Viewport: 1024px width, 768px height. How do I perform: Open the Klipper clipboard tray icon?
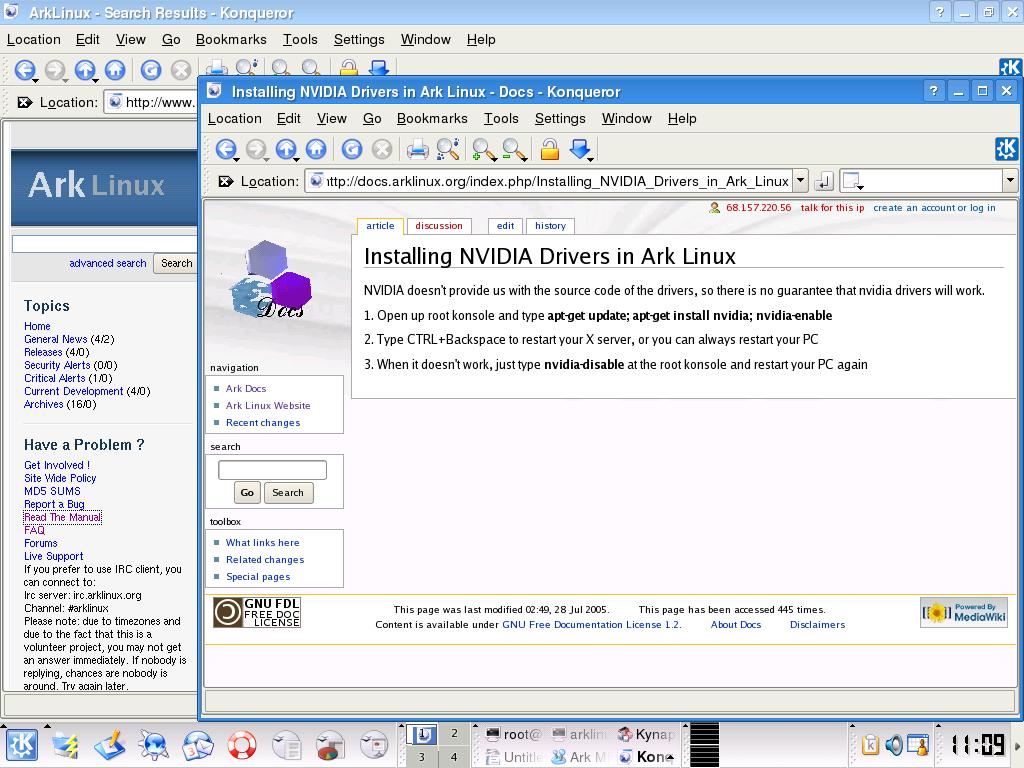click(870, 745)
